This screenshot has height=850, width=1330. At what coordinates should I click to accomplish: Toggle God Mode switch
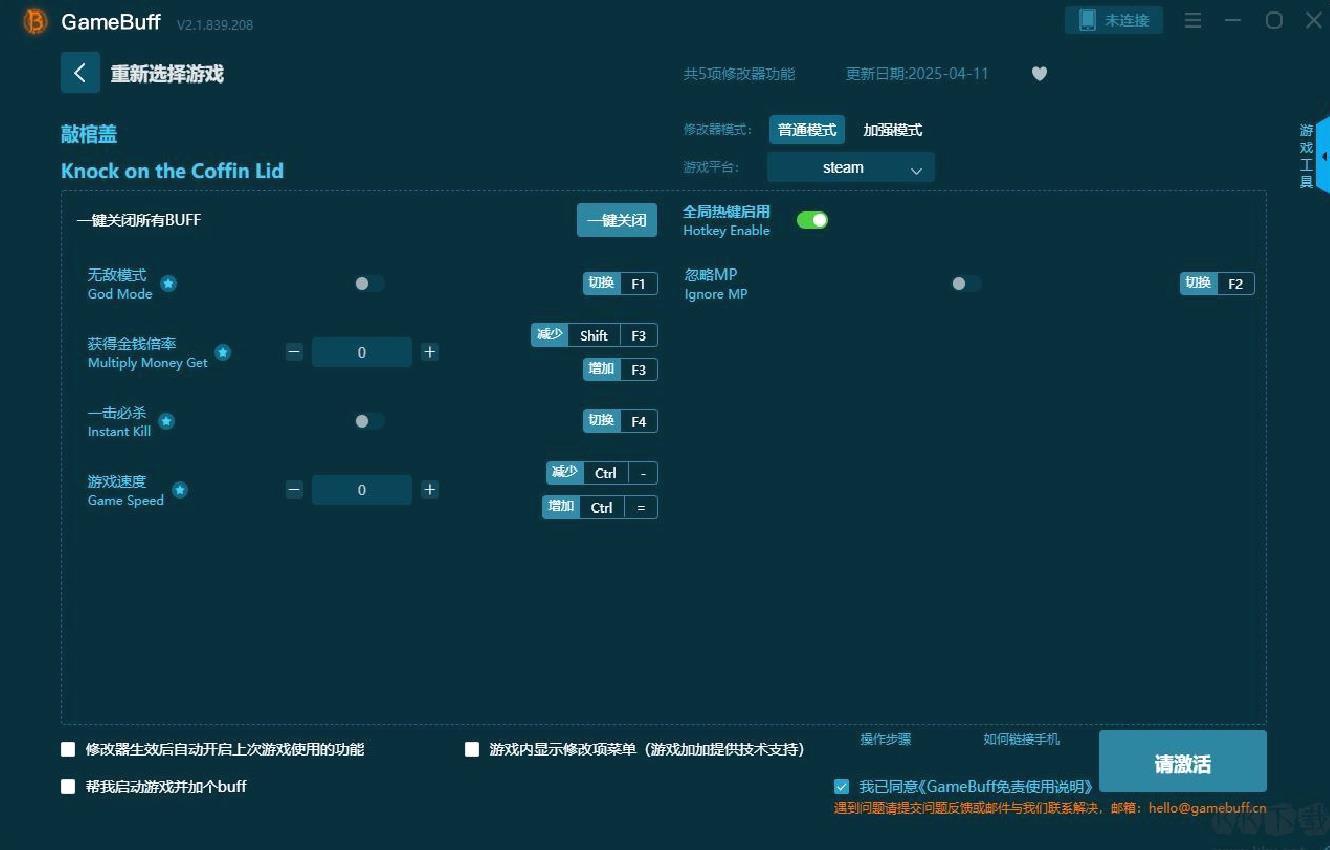pos(369,283)
